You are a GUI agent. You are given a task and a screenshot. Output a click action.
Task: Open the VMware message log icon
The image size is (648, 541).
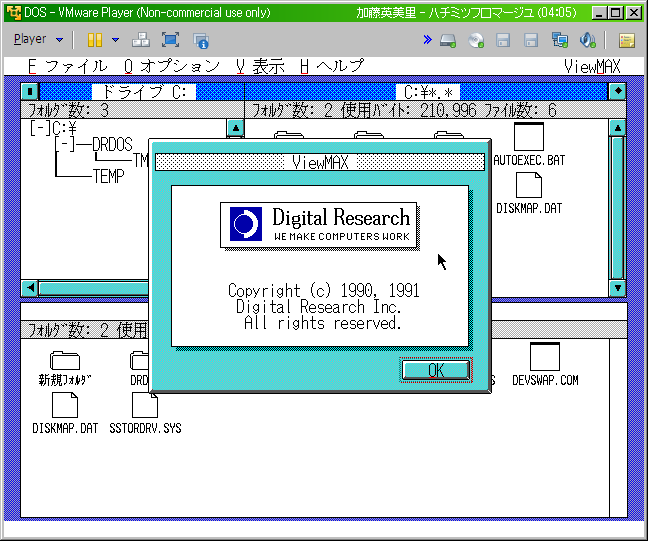(627, 41)
